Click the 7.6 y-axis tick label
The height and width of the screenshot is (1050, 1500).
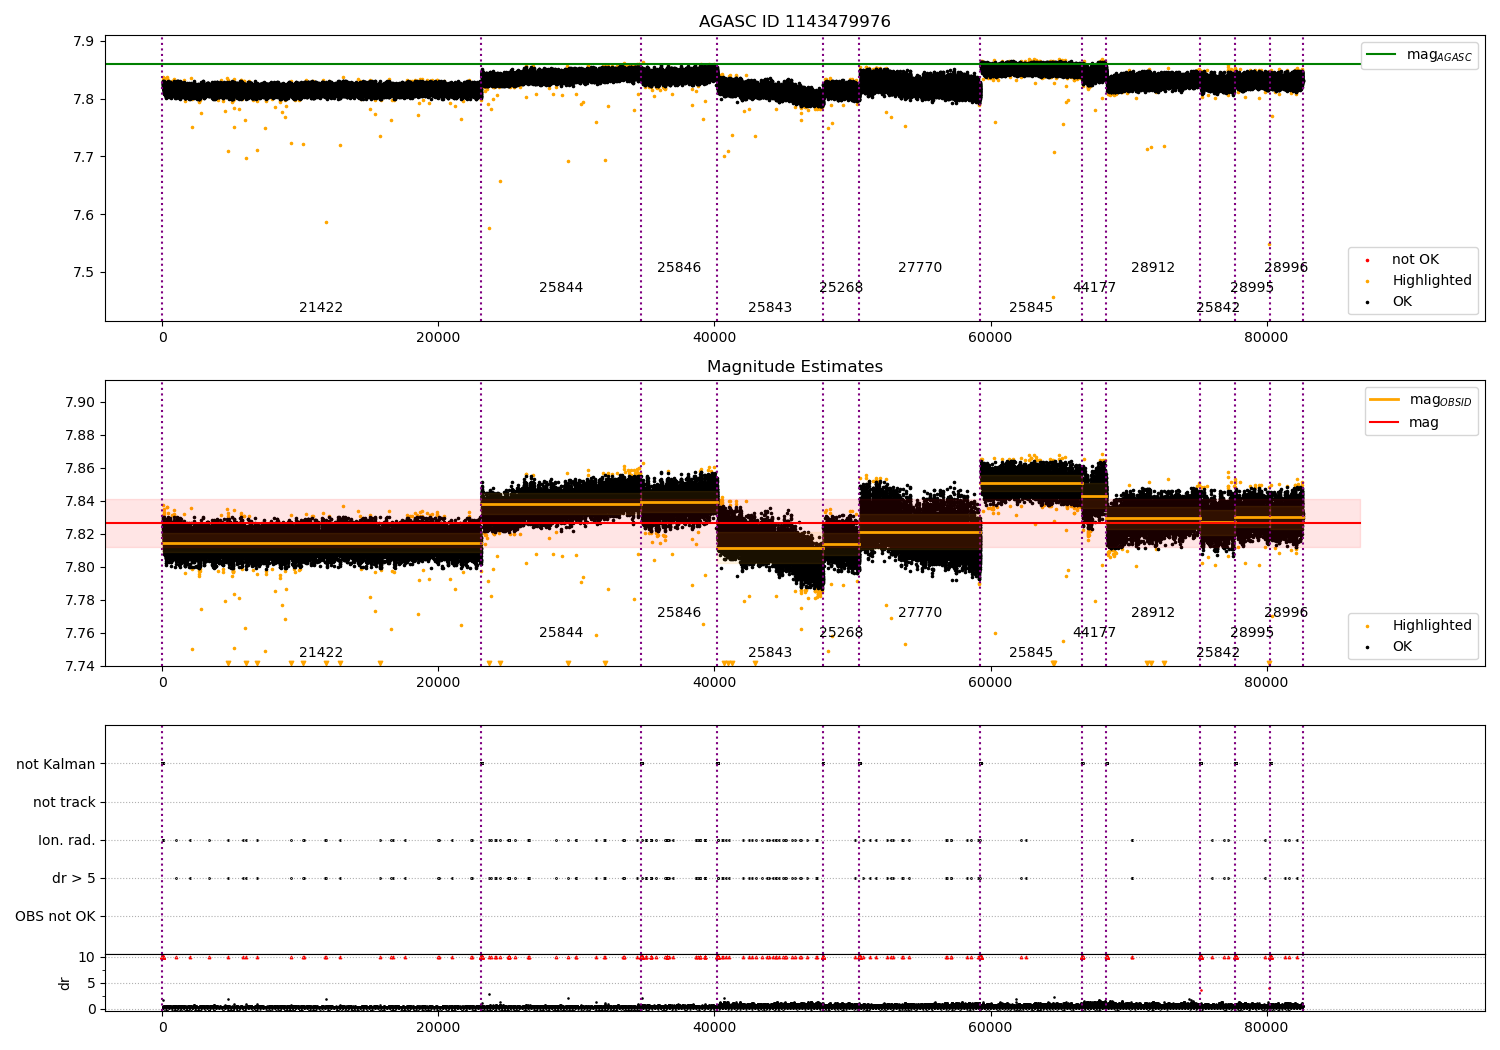pos(84,216)
